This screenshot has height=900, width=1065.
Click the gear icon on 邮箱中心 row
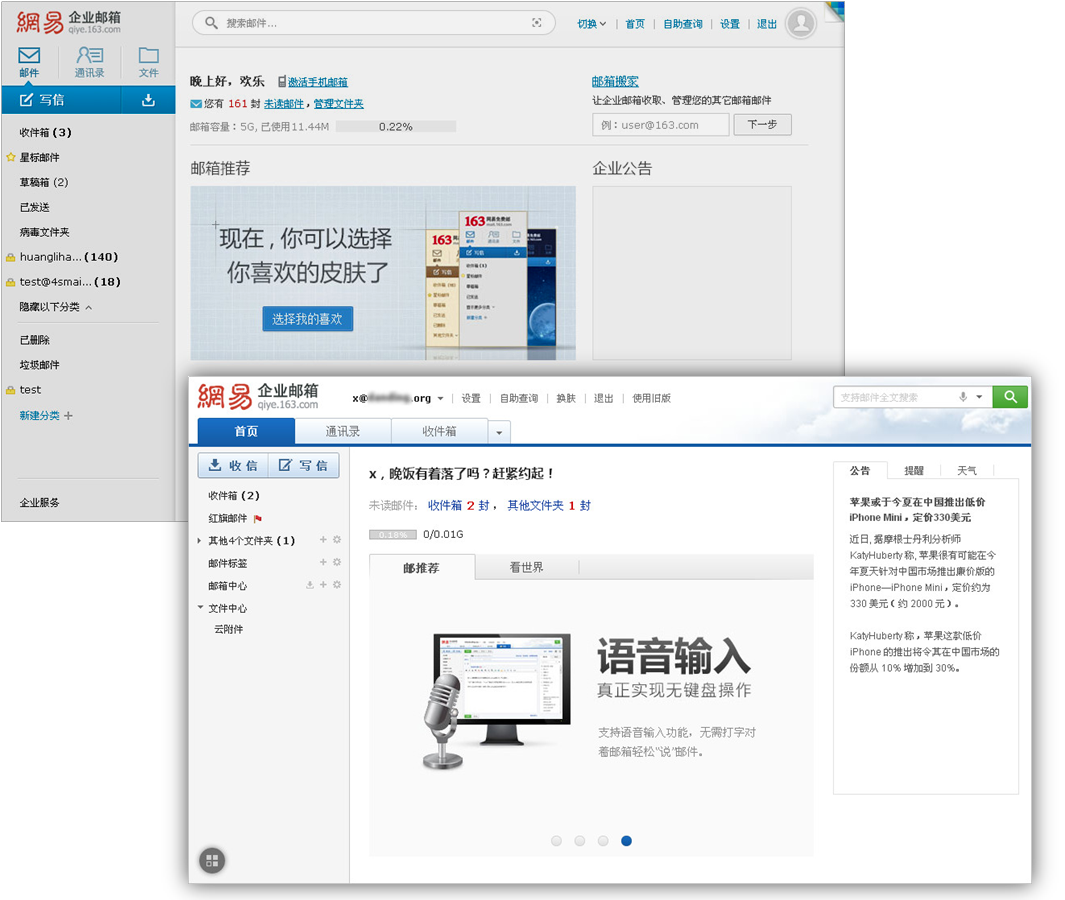point(337,585)
